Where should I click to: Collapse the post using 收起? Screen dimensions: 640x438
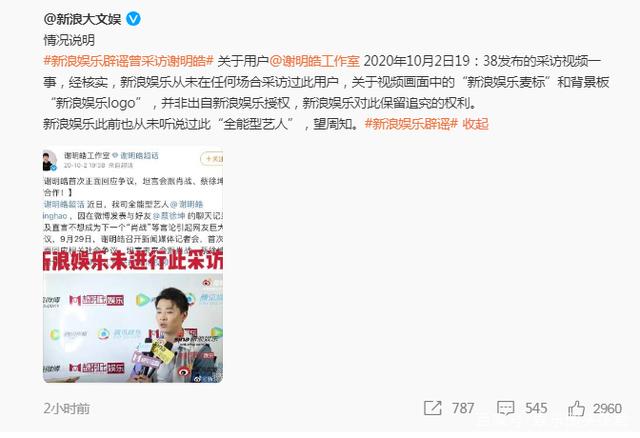475,124
